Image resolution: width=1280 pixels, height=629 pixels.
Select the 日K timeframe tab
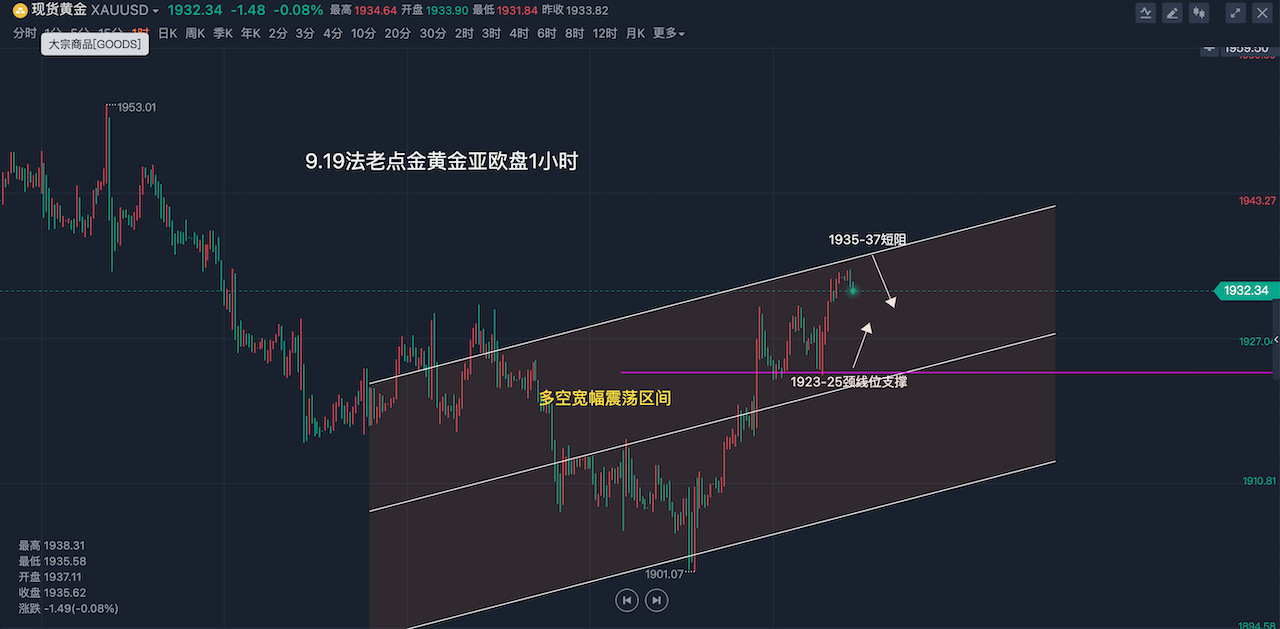(x=167, y=33)
